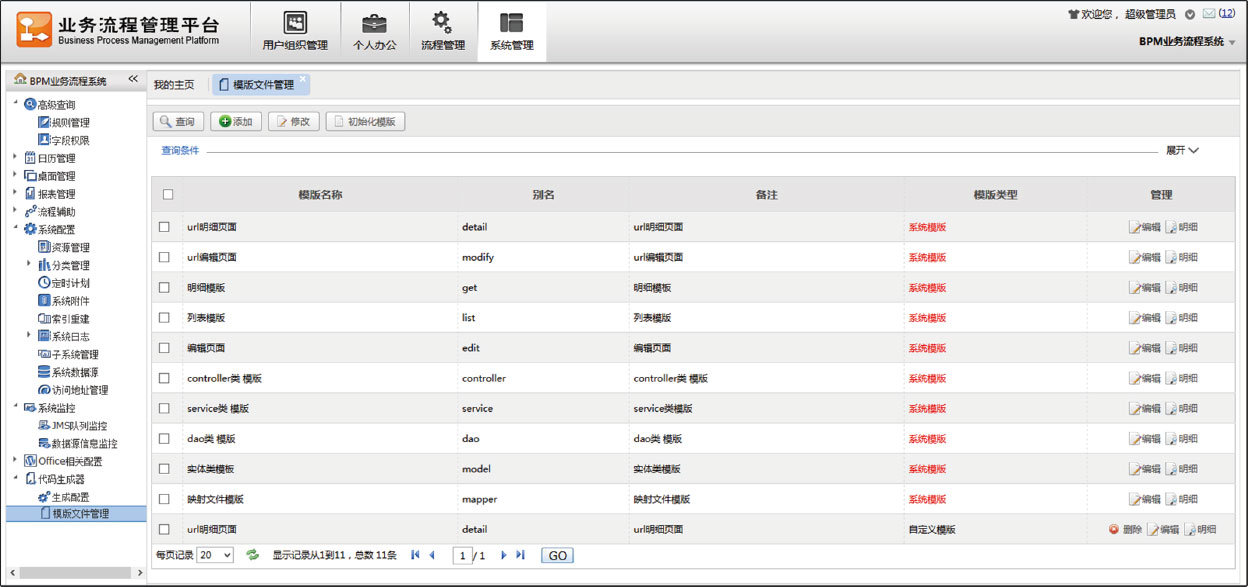Click the 初始化模版 button
The height and width of the screenshot is (587, 1248).
click(365, 122)
